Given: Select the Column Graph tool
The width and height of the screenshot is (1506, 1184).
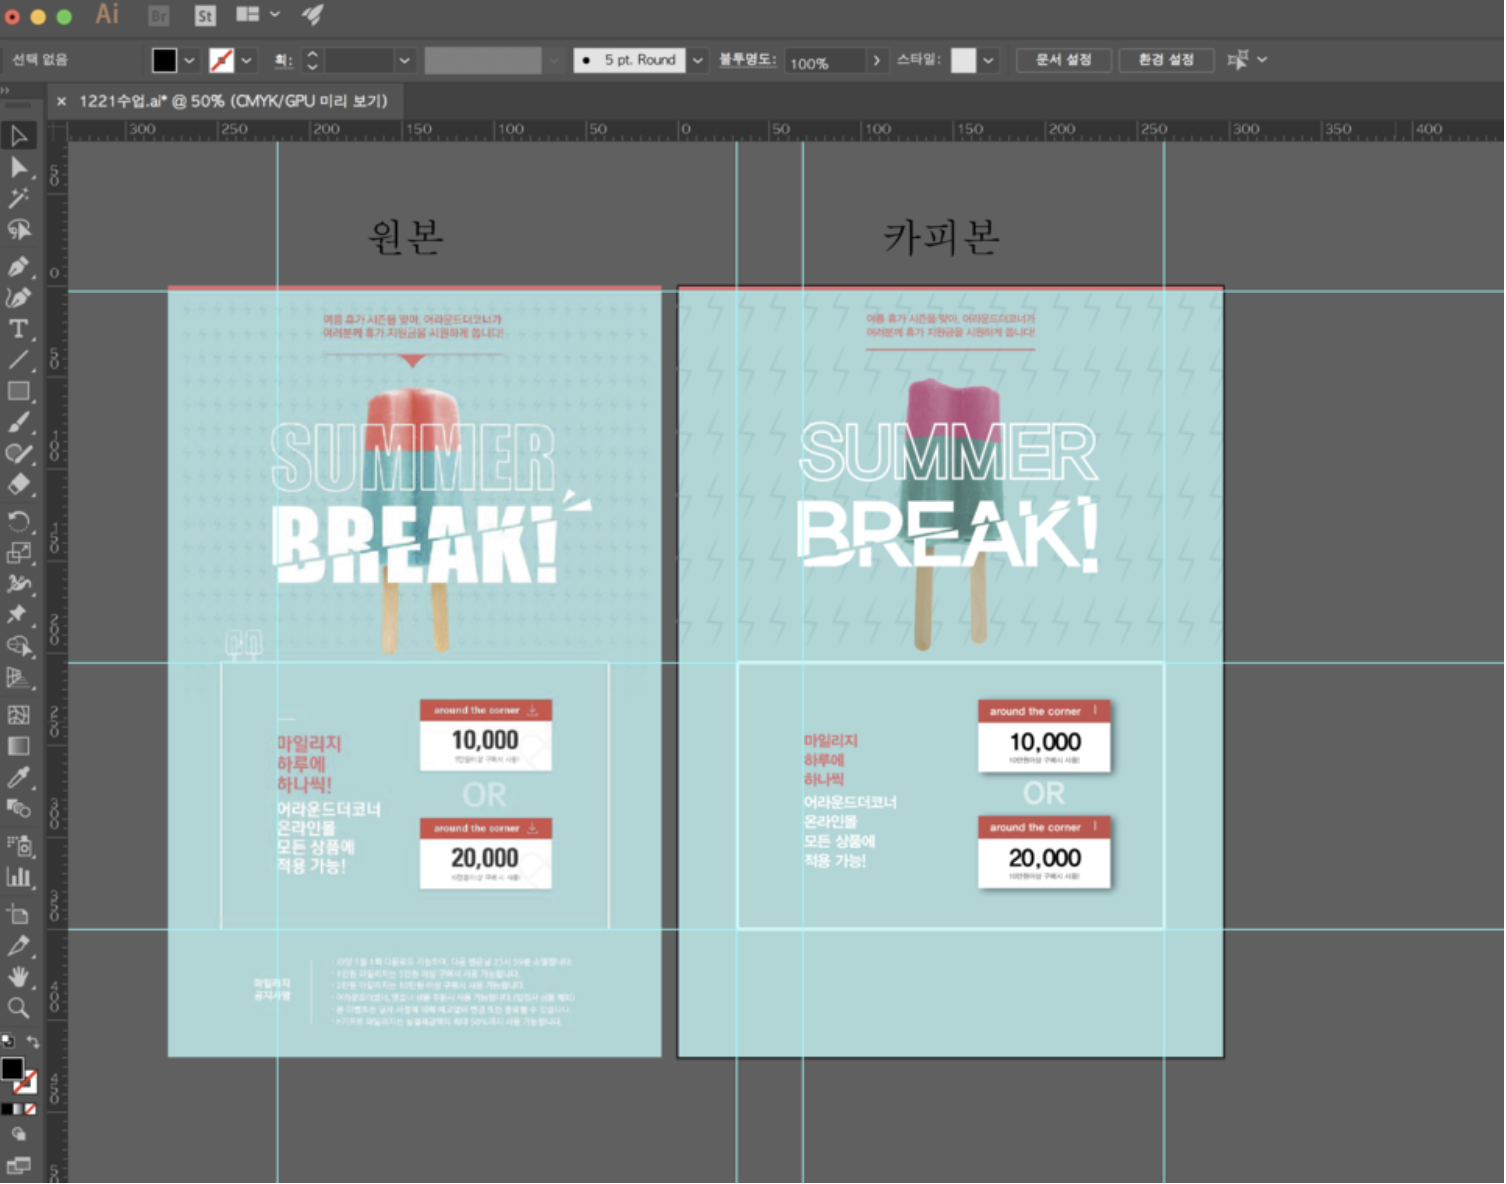Looking at the screenshot, I should tap(18, 877).
